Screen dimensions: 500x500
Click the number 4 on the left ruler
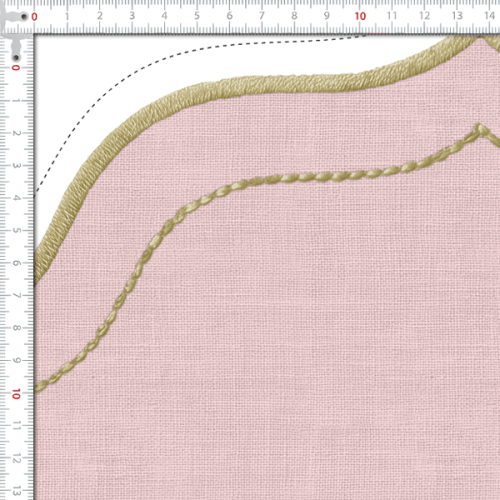pos(16,198)
